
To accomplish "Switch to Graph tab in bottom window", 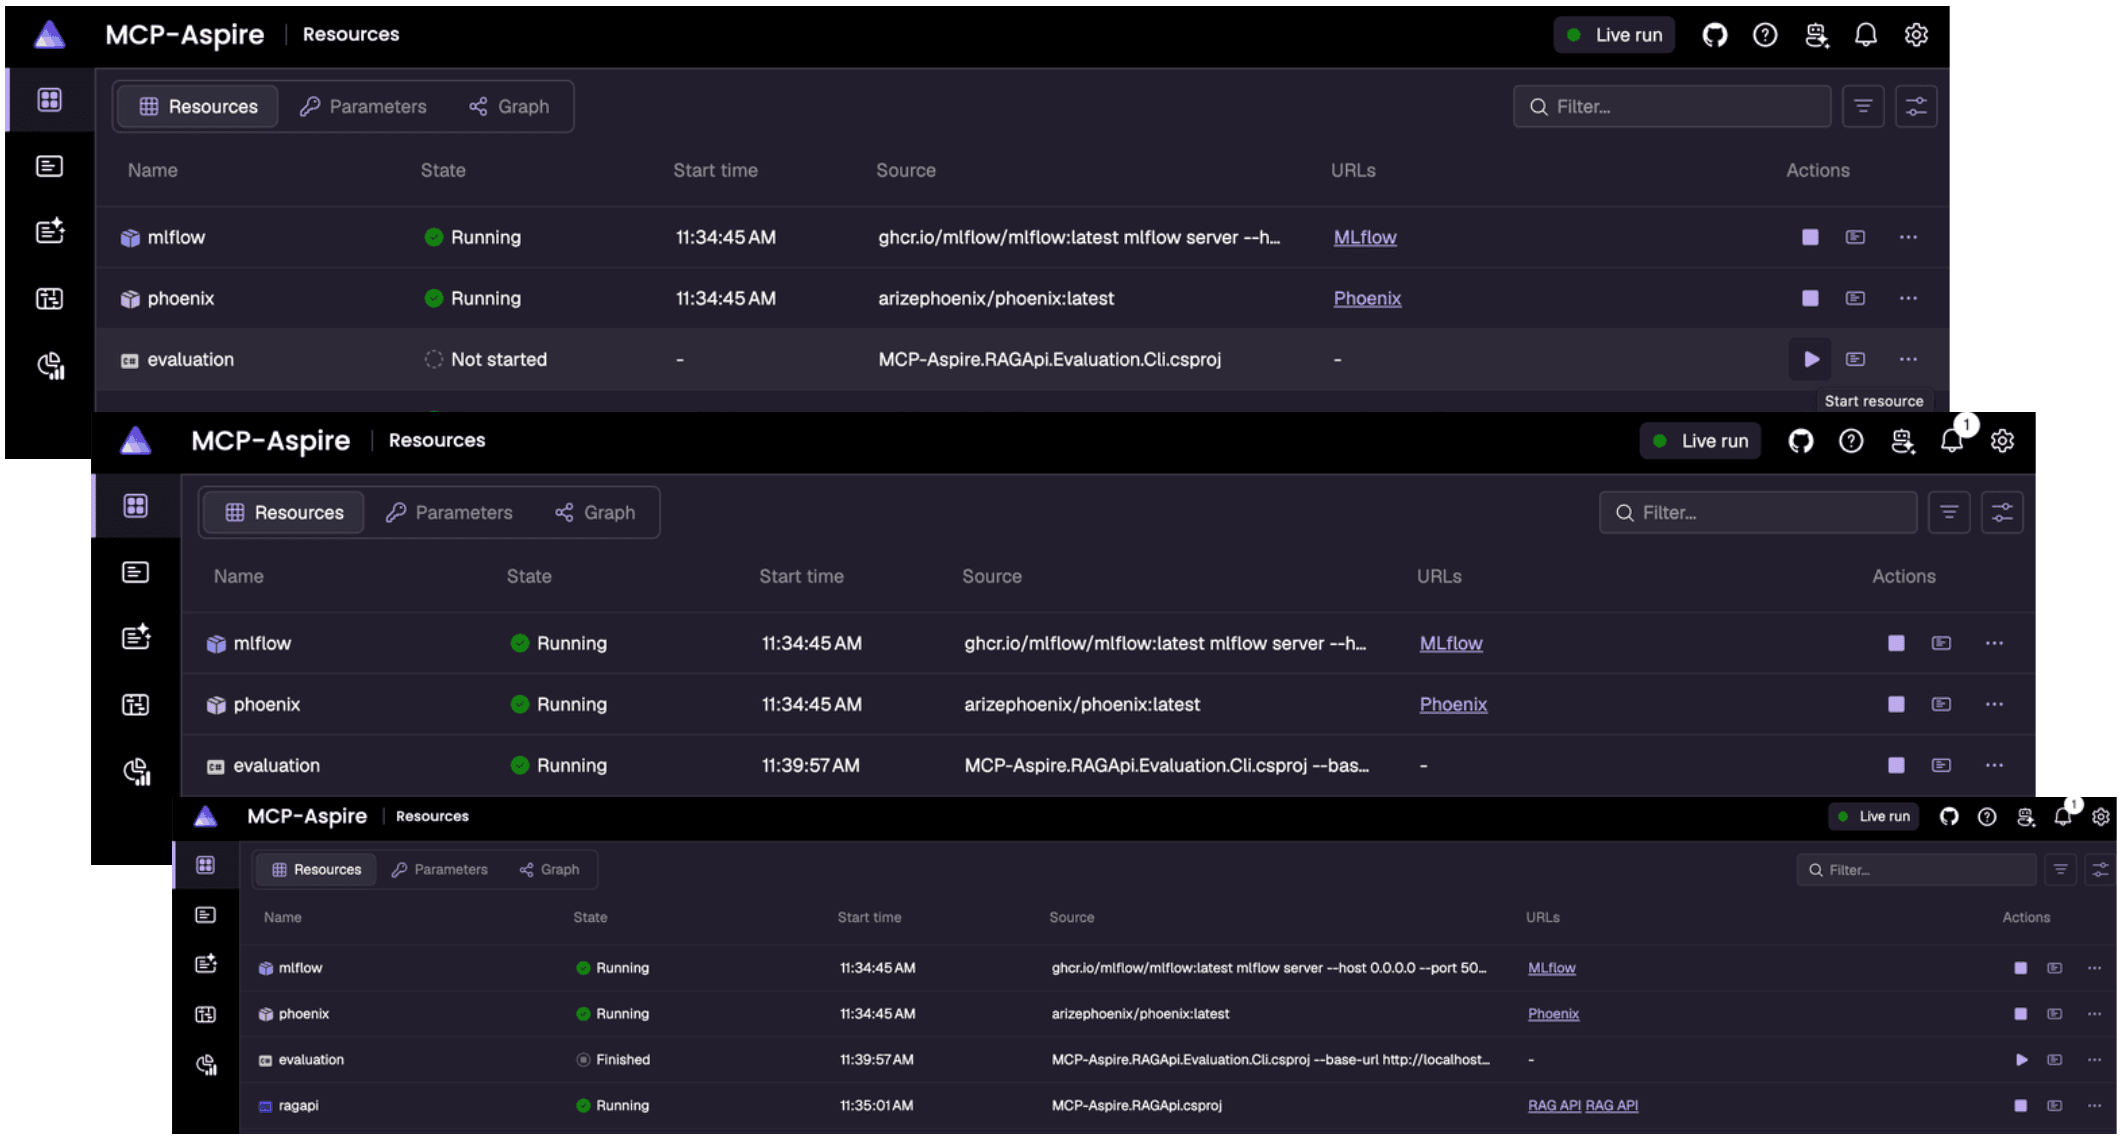I will pos(550,869).
